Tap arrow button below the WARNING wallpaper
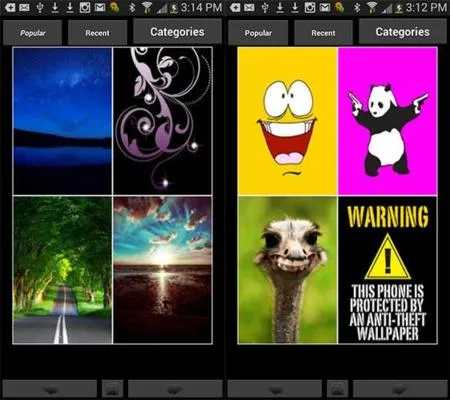 click(x=400, y=389)
